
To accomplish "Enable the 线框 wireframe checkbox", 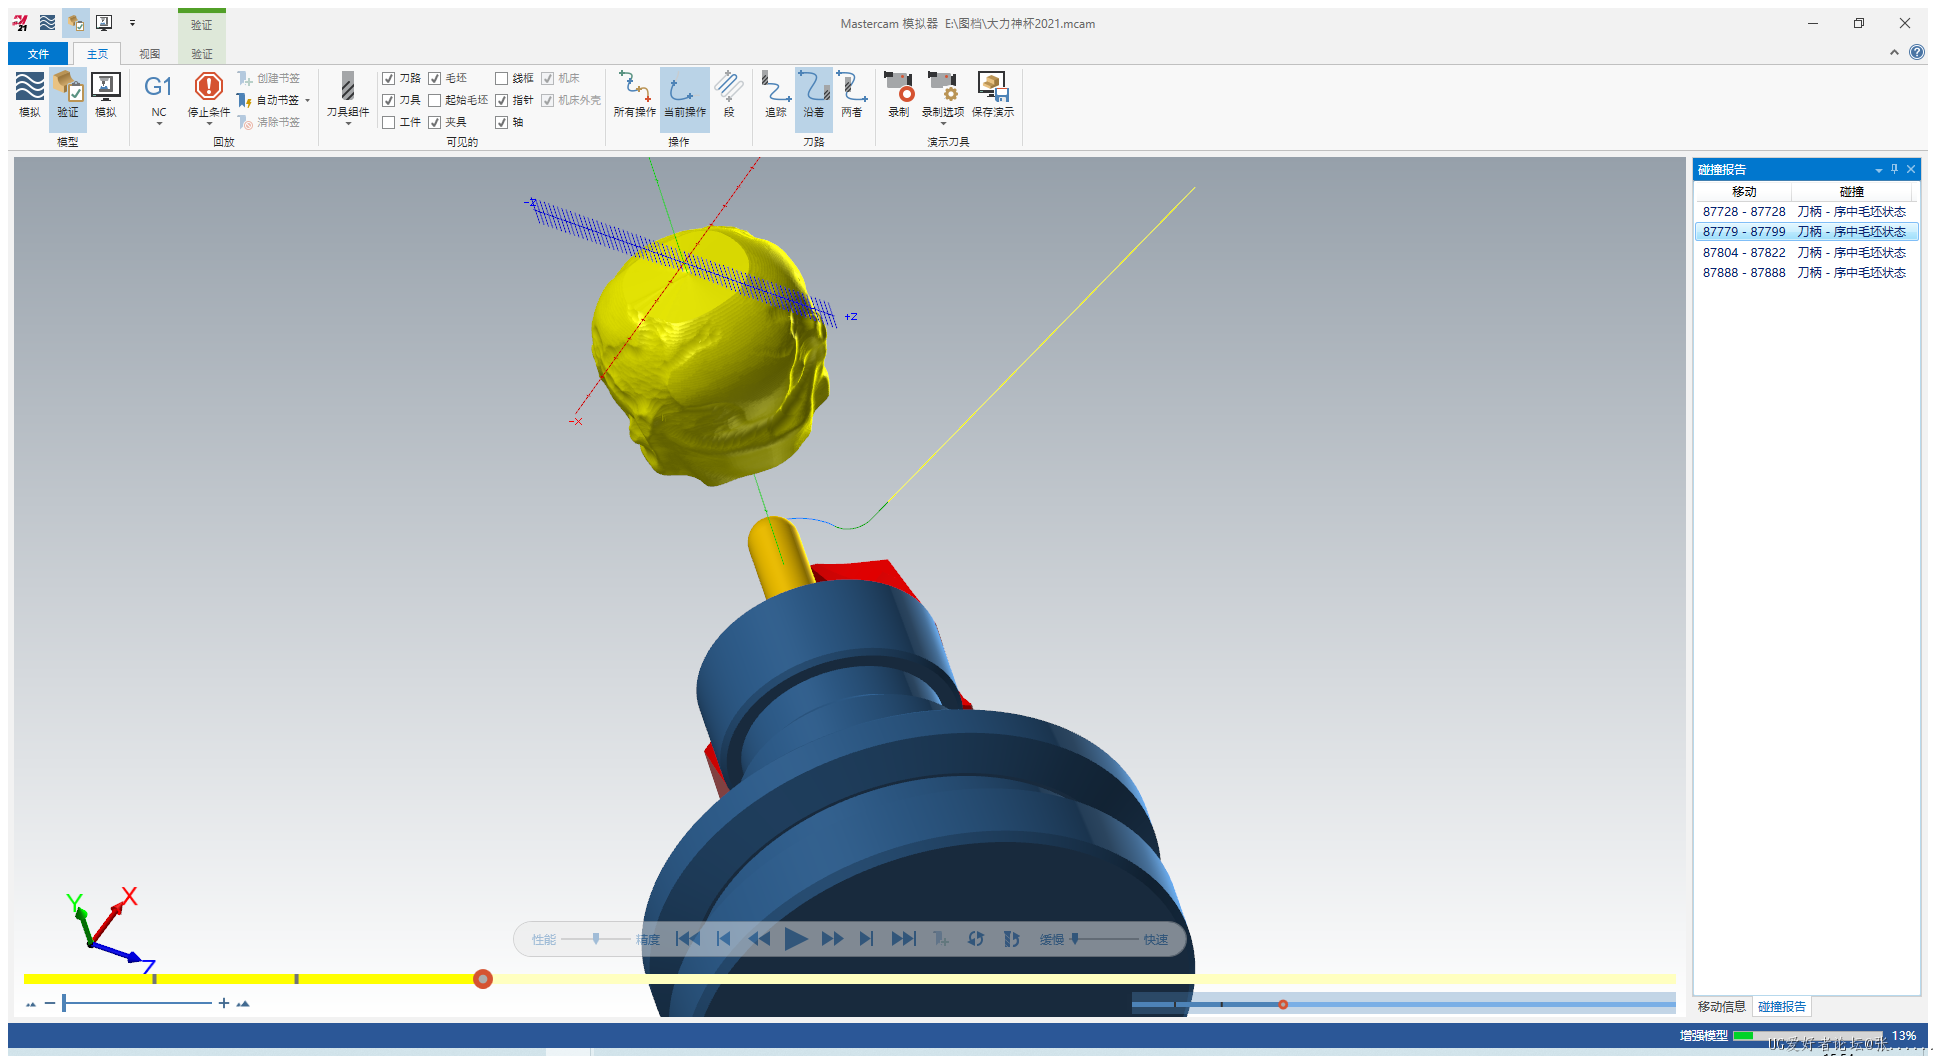I will click(502, 78).
